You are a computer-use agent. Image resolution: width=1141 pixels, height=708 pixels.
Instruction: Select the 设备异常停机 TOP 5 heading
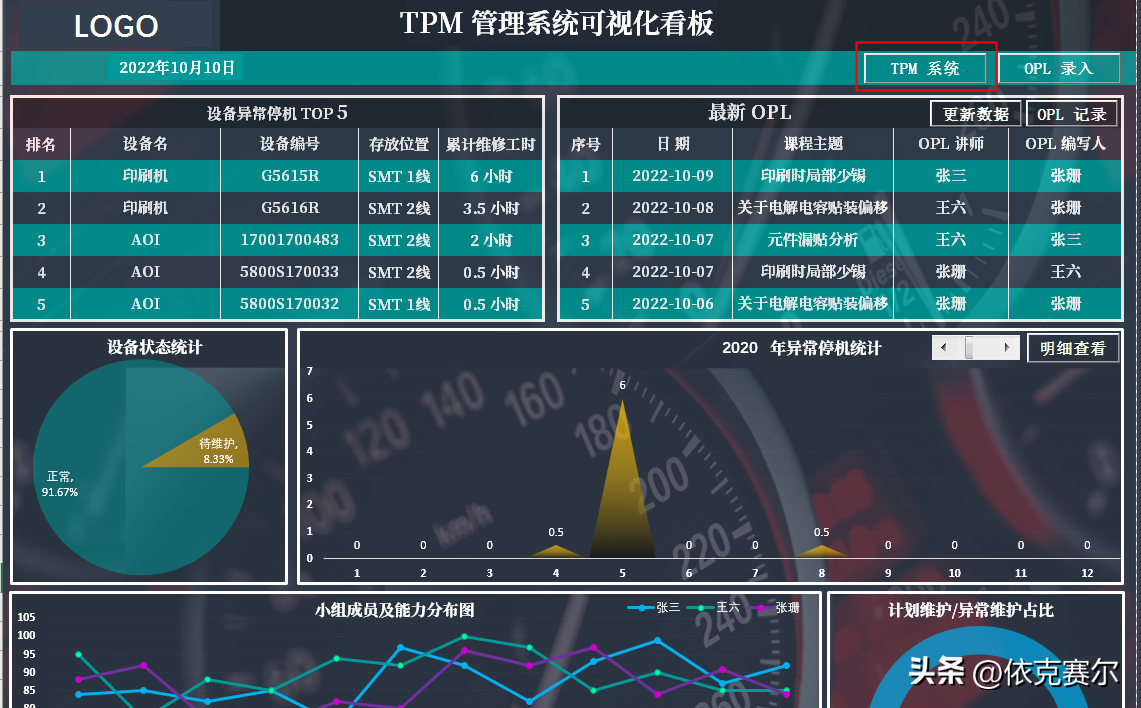(x=277, y=113)
